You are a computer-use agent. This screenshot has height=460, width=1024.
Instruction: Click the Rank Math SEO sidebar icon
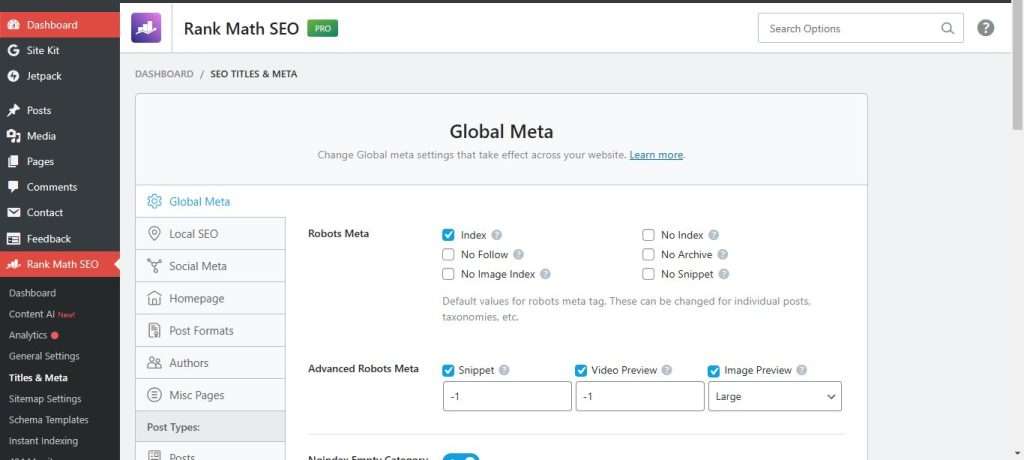(14, 264)
